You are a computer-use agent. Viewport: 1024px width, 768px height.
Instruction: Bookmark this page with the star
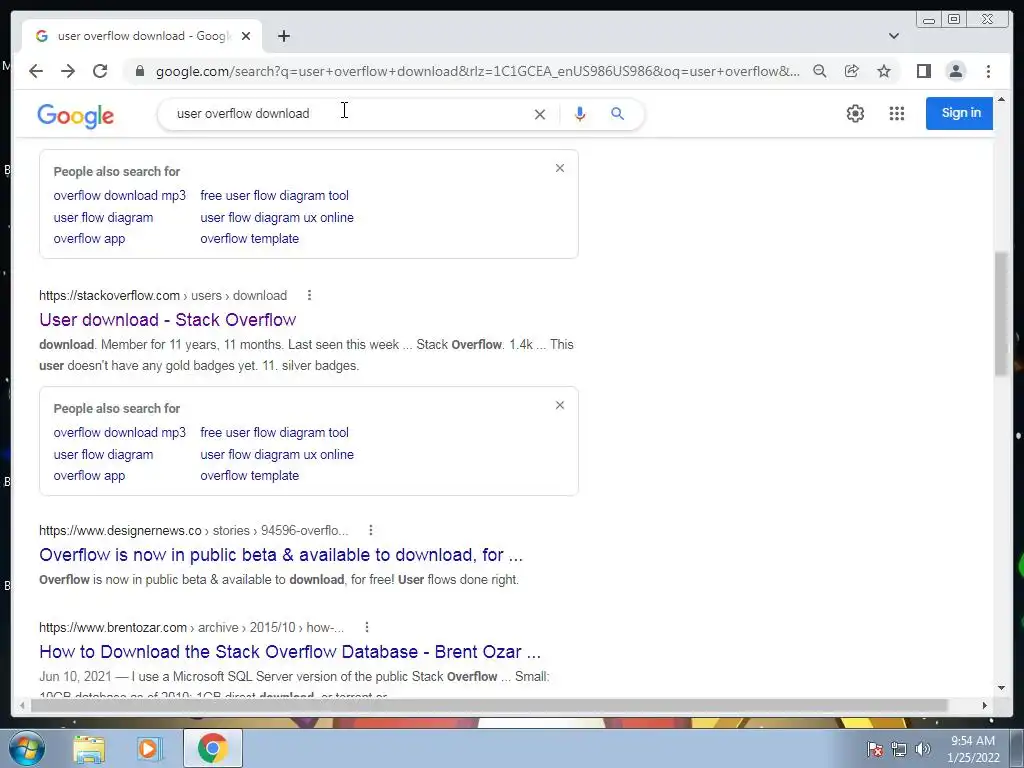click(884, 71)
